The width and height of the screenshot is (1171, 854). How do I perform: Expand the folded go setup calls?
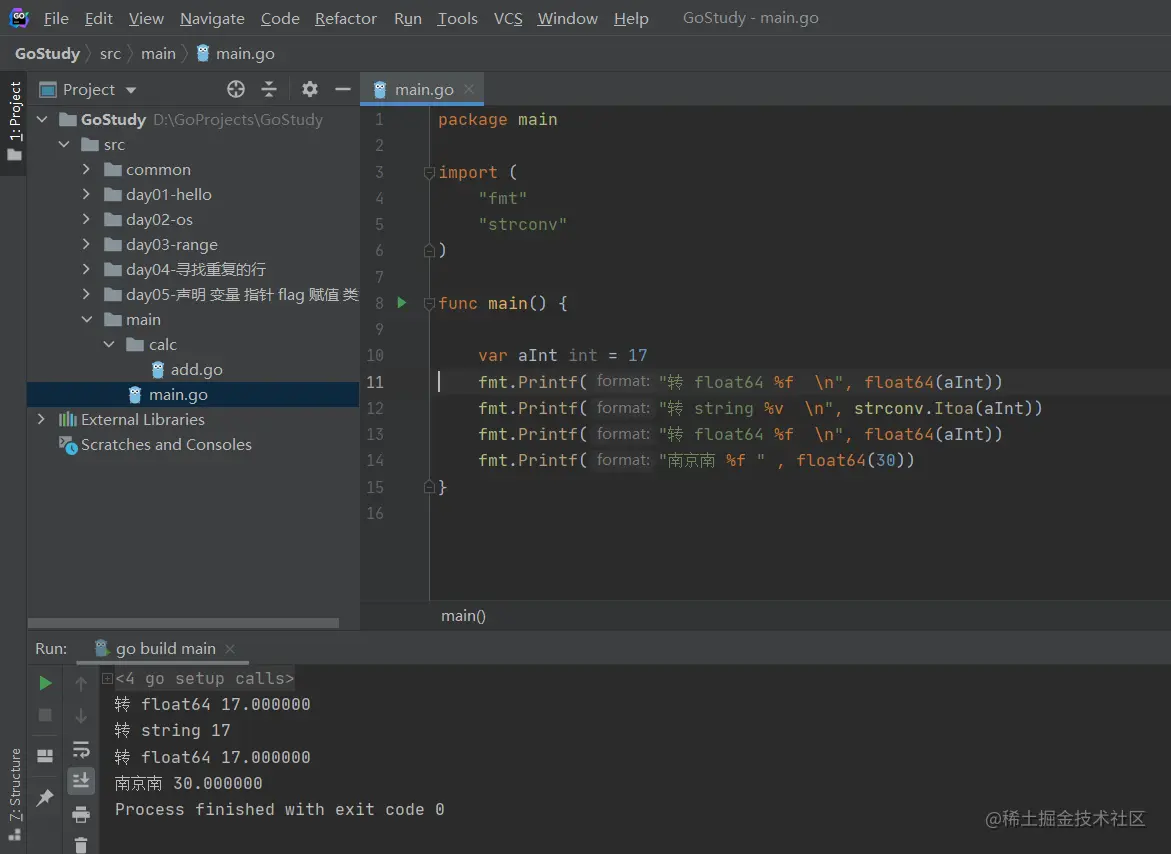pyautogui.click(x=107, y=679)
